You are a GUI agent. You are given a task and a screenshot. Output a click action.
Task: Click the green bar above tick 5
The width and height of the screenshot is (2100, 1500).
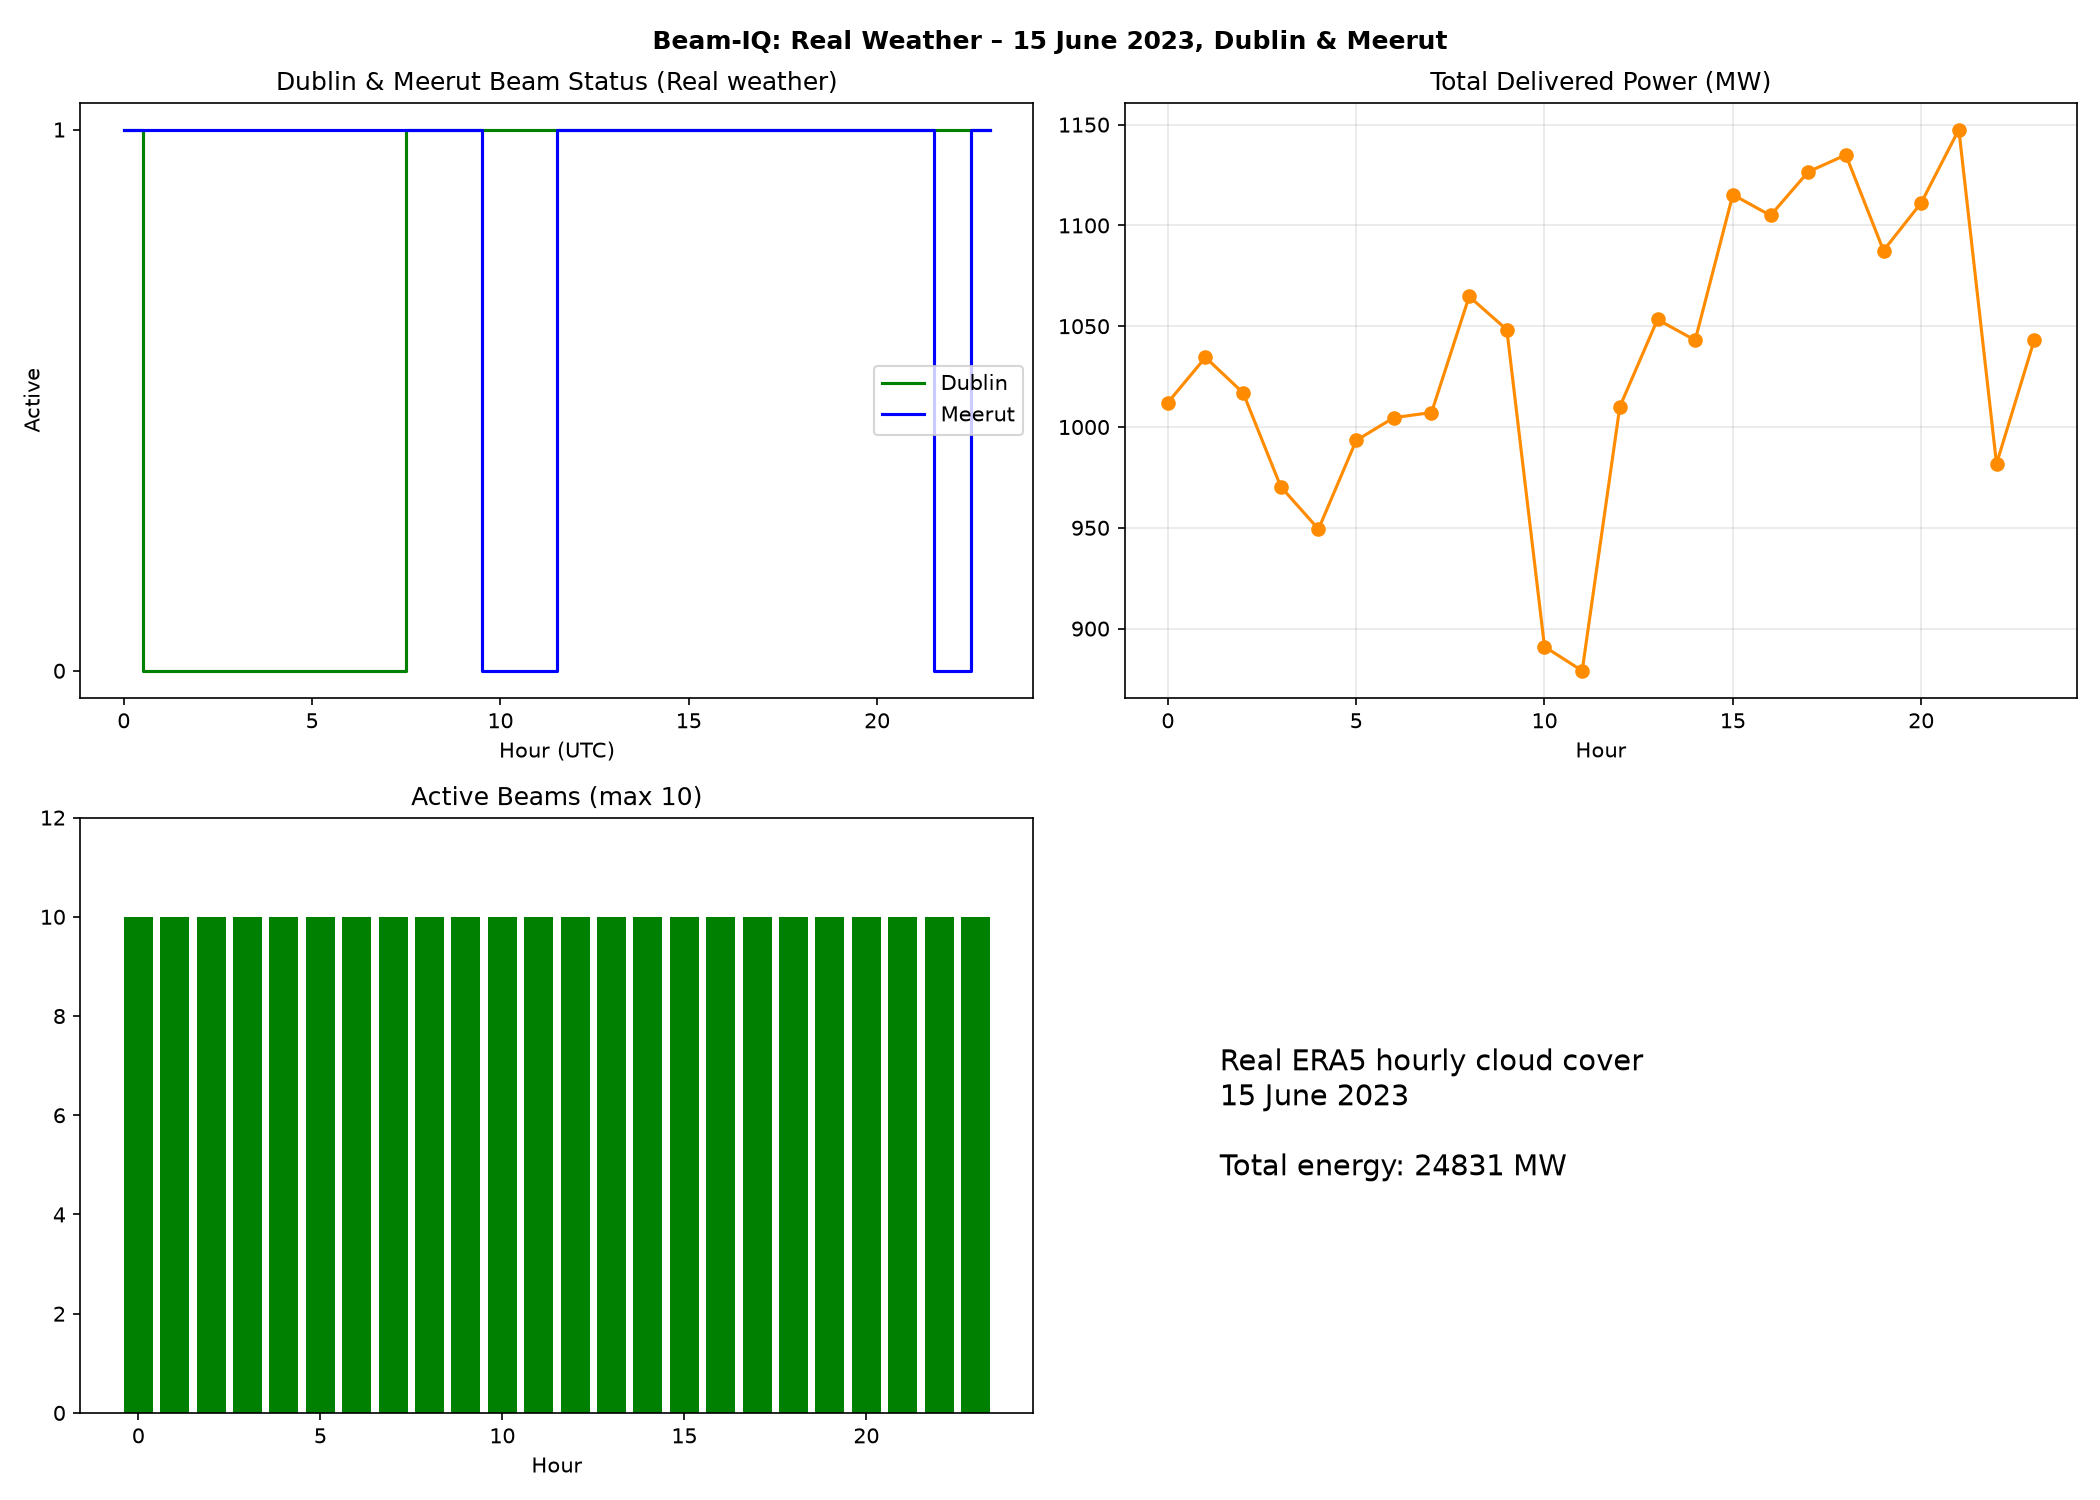[320, 1165]
